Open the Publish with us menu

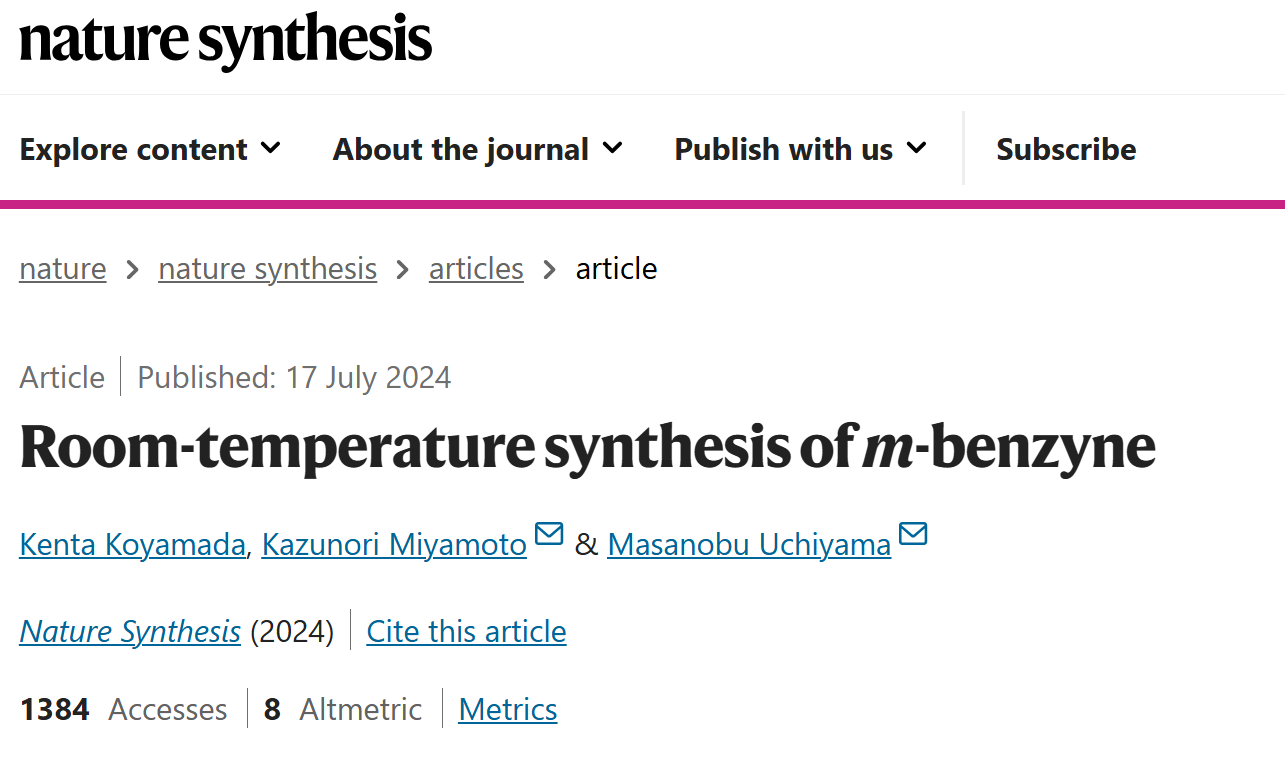point(801,149)
